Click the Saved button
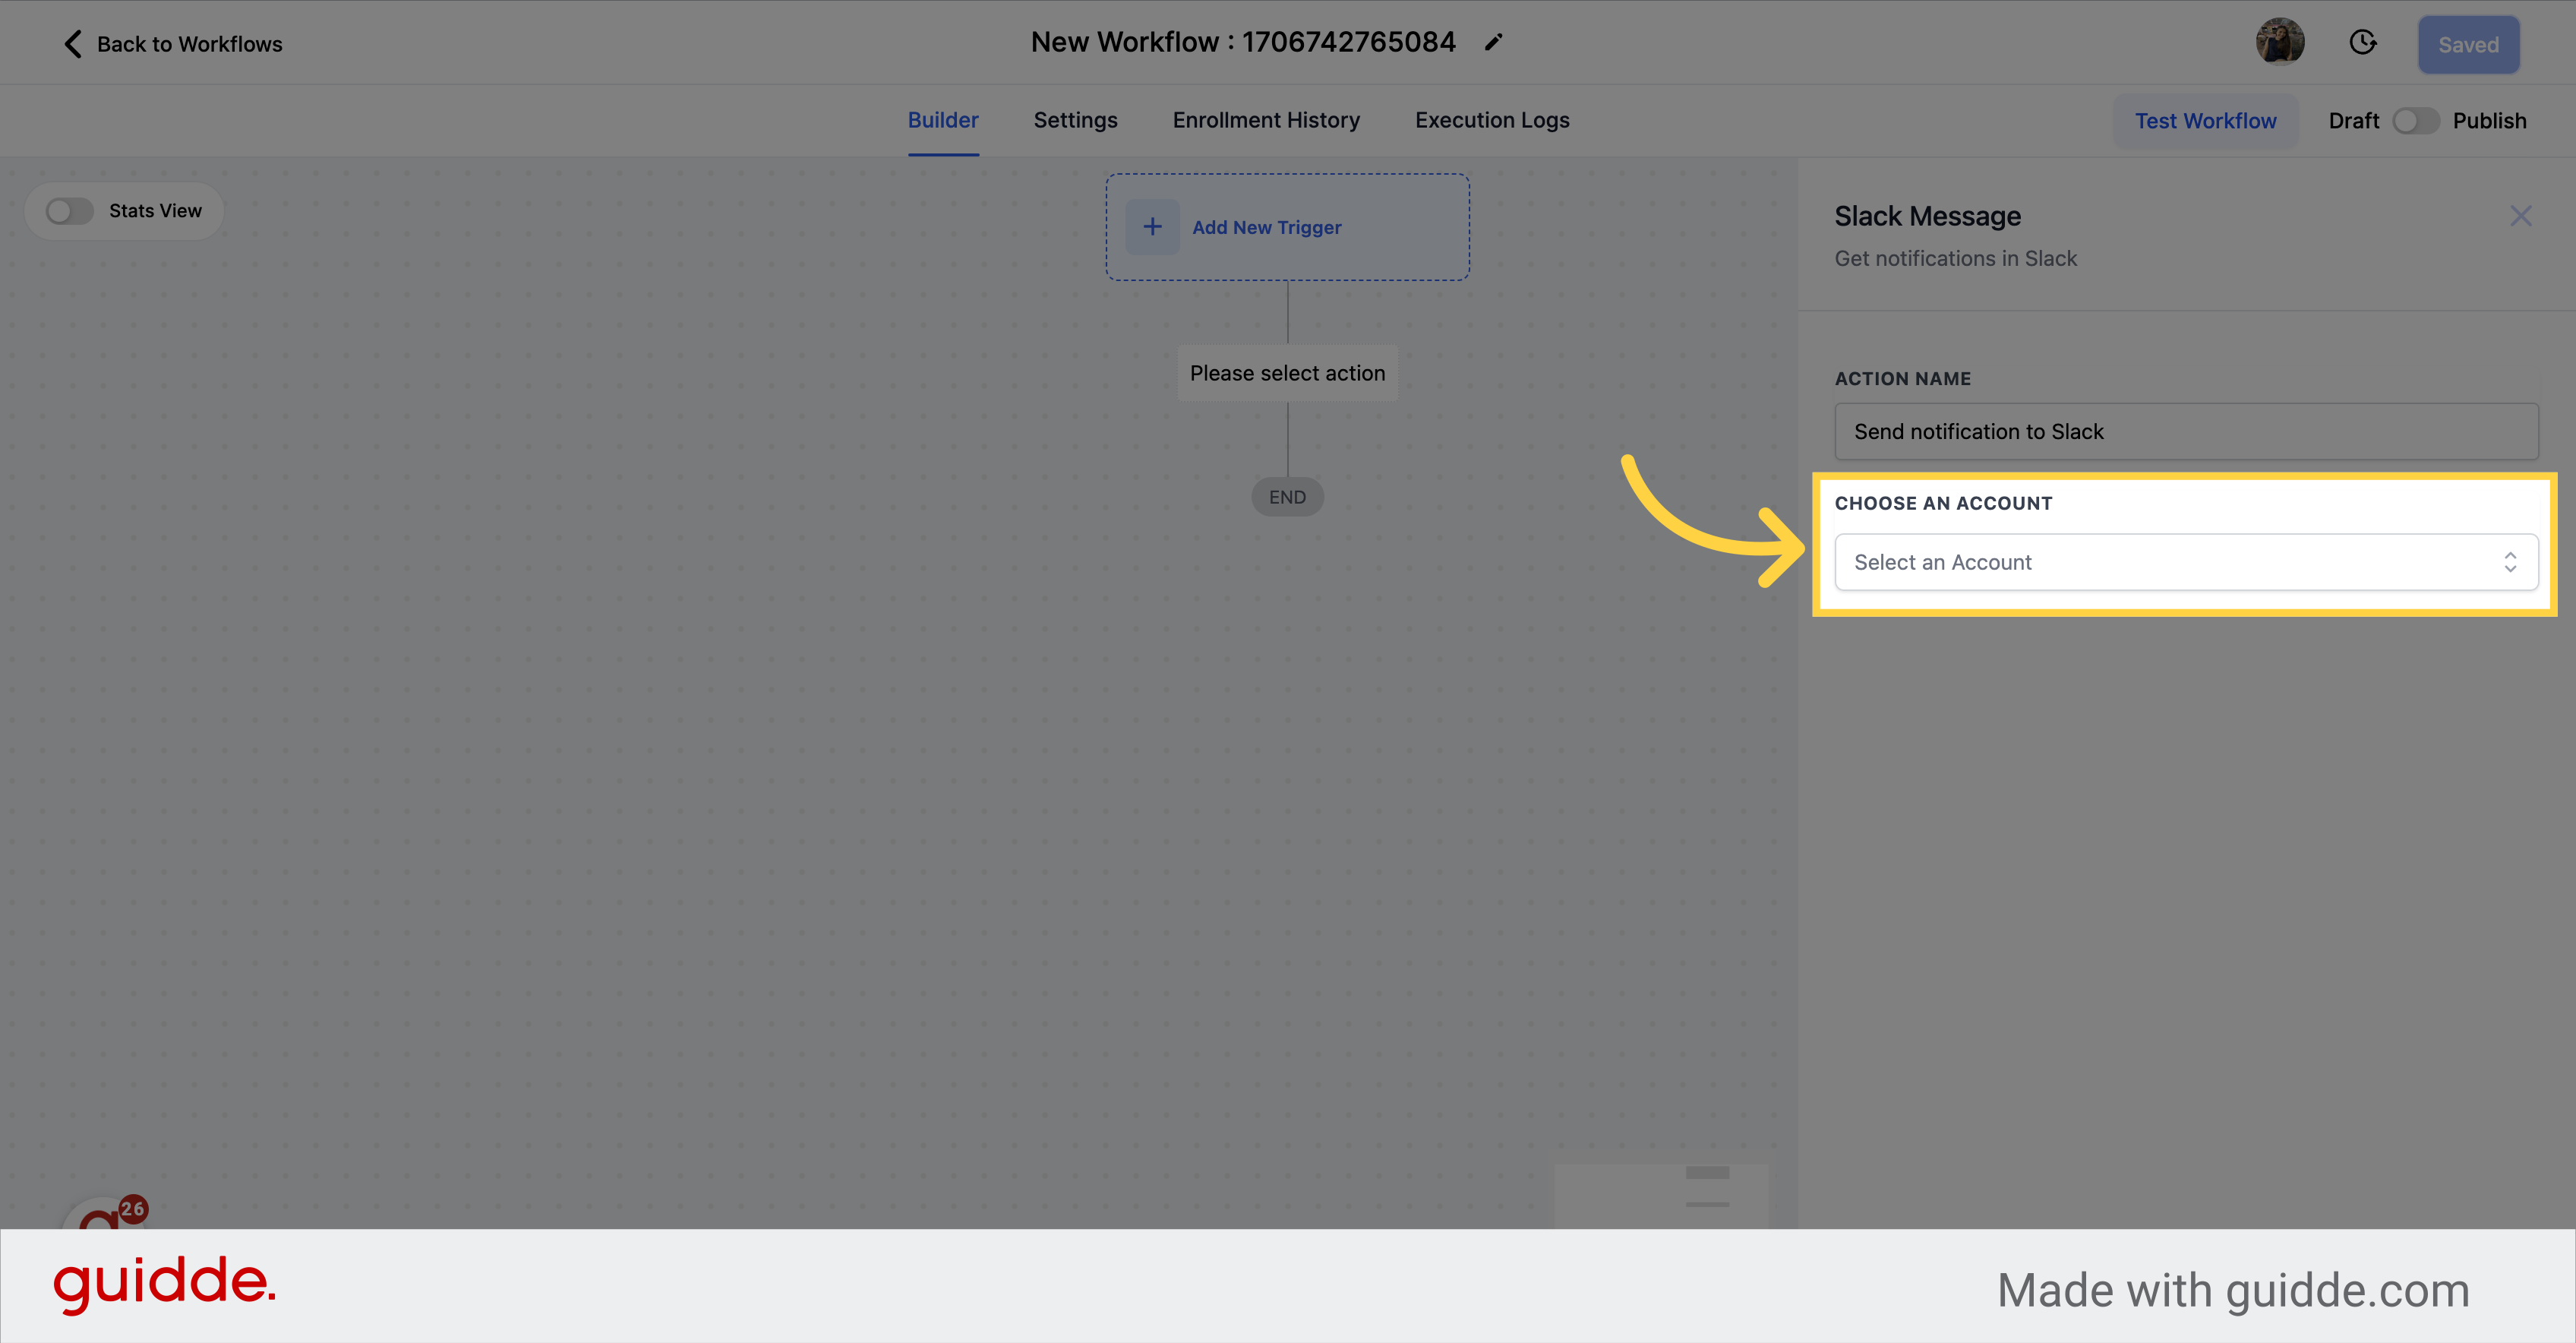2576x1343 pixels. click(x=2468, y=45)
